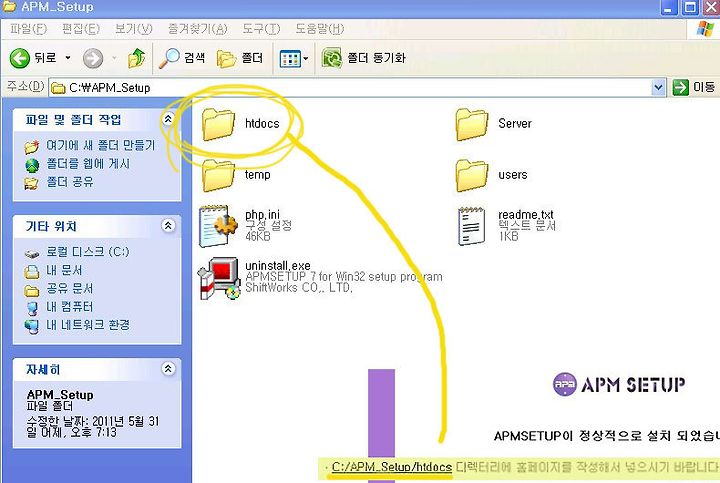Viewport: 720px width, 483px height.
Task: Click the local disk drive icon
Action: pos(32,253)
